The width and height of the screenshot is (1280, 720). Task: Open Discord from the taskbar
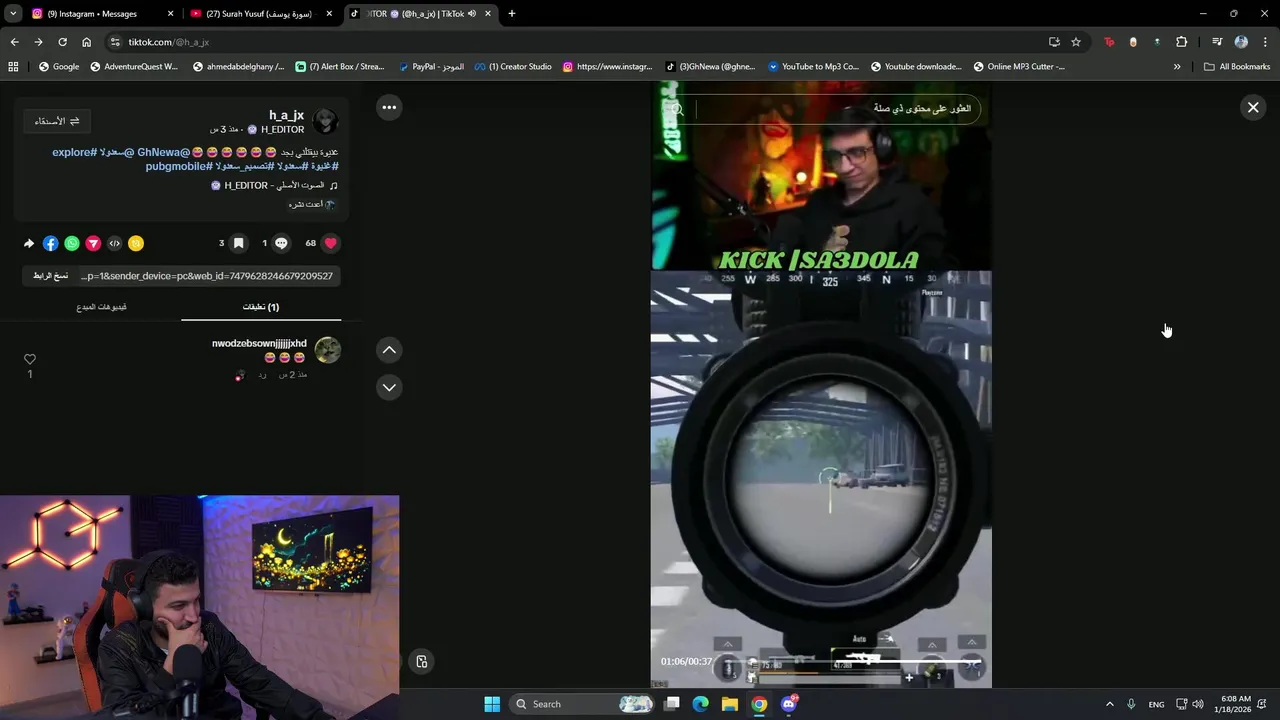coord(789,704)
